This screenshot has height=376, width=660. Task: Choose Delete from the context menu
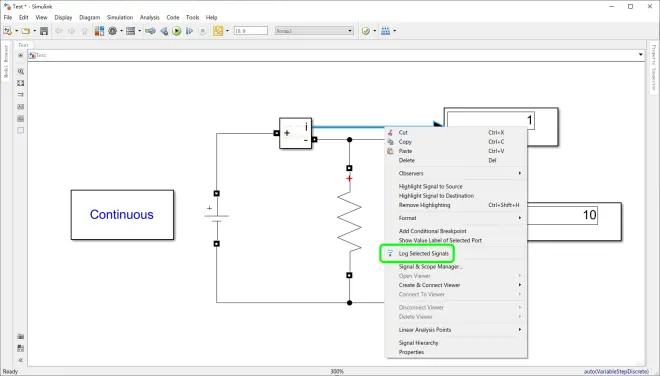[x=456, y=160]
